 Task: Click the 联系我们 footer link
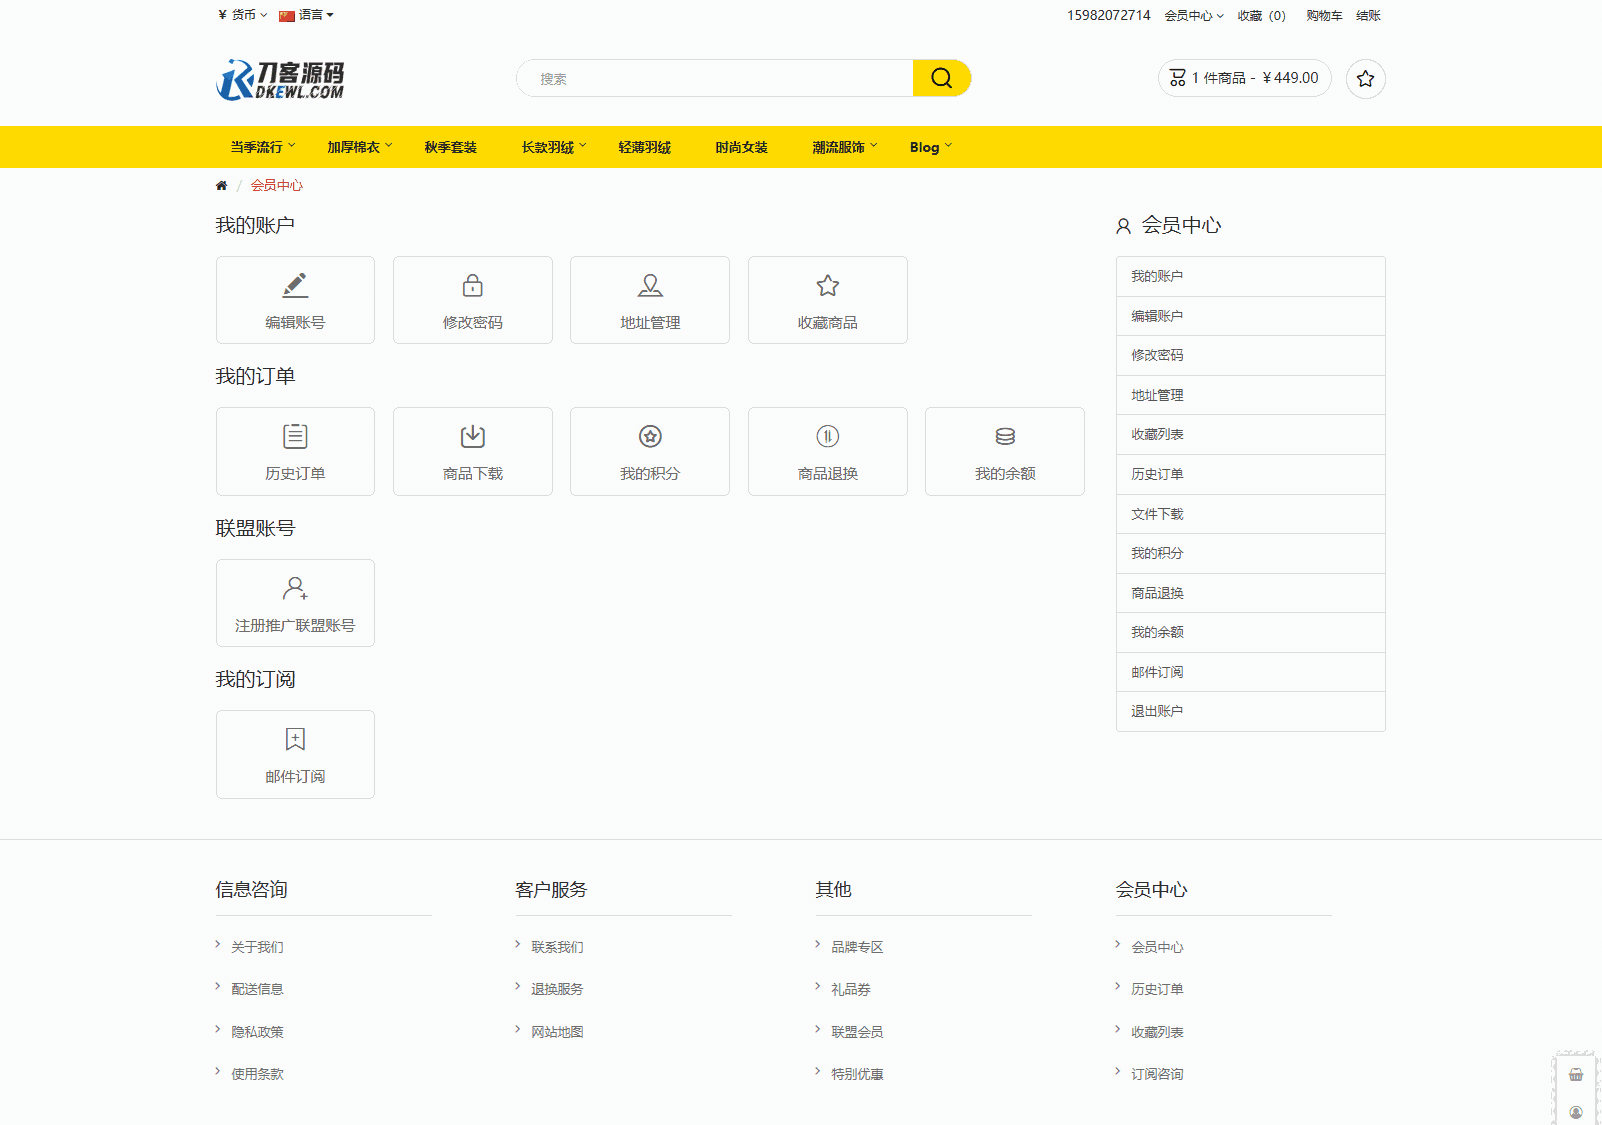pos(557,947)
